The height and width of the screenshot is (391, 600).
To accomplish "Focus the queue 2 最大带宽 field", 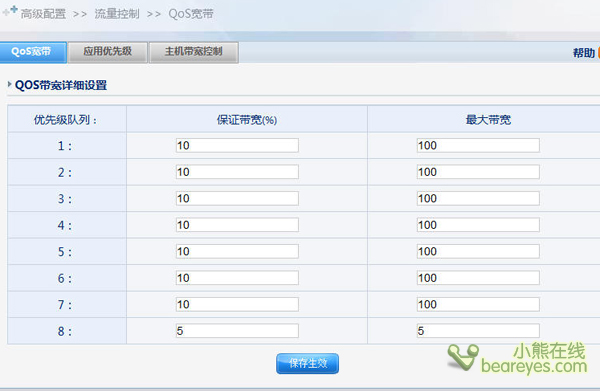I will tap(478, 172).
